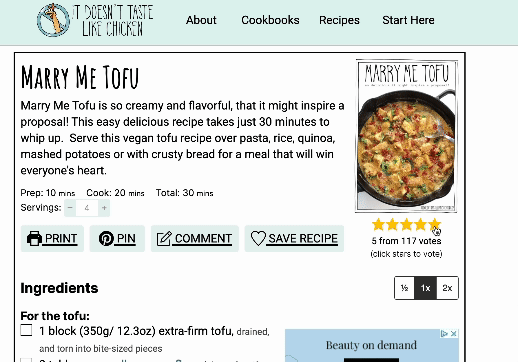Rate the recipe with the first star

(x=378, y=224)
